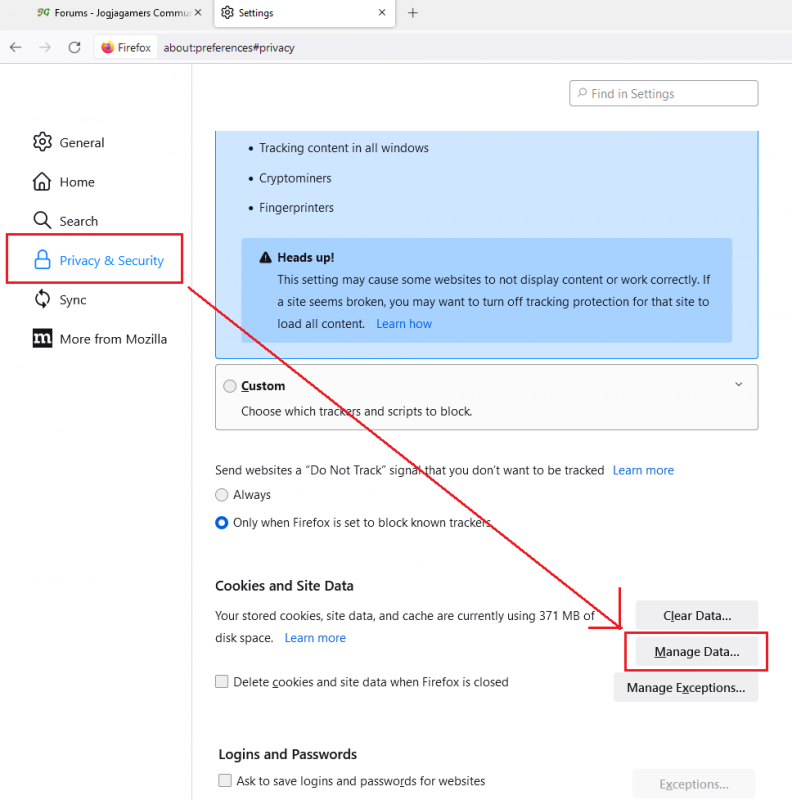
Task: Click the Fingerprinters list item text
Action: pos(296,208)
